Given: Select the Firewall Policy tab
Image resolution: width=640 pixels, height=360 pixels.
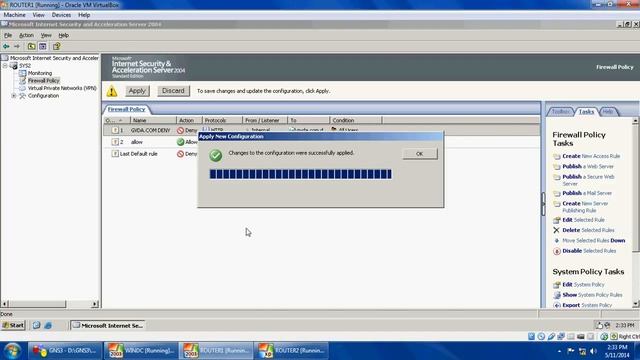Looking at the screenshot, I should coord(126,109).
